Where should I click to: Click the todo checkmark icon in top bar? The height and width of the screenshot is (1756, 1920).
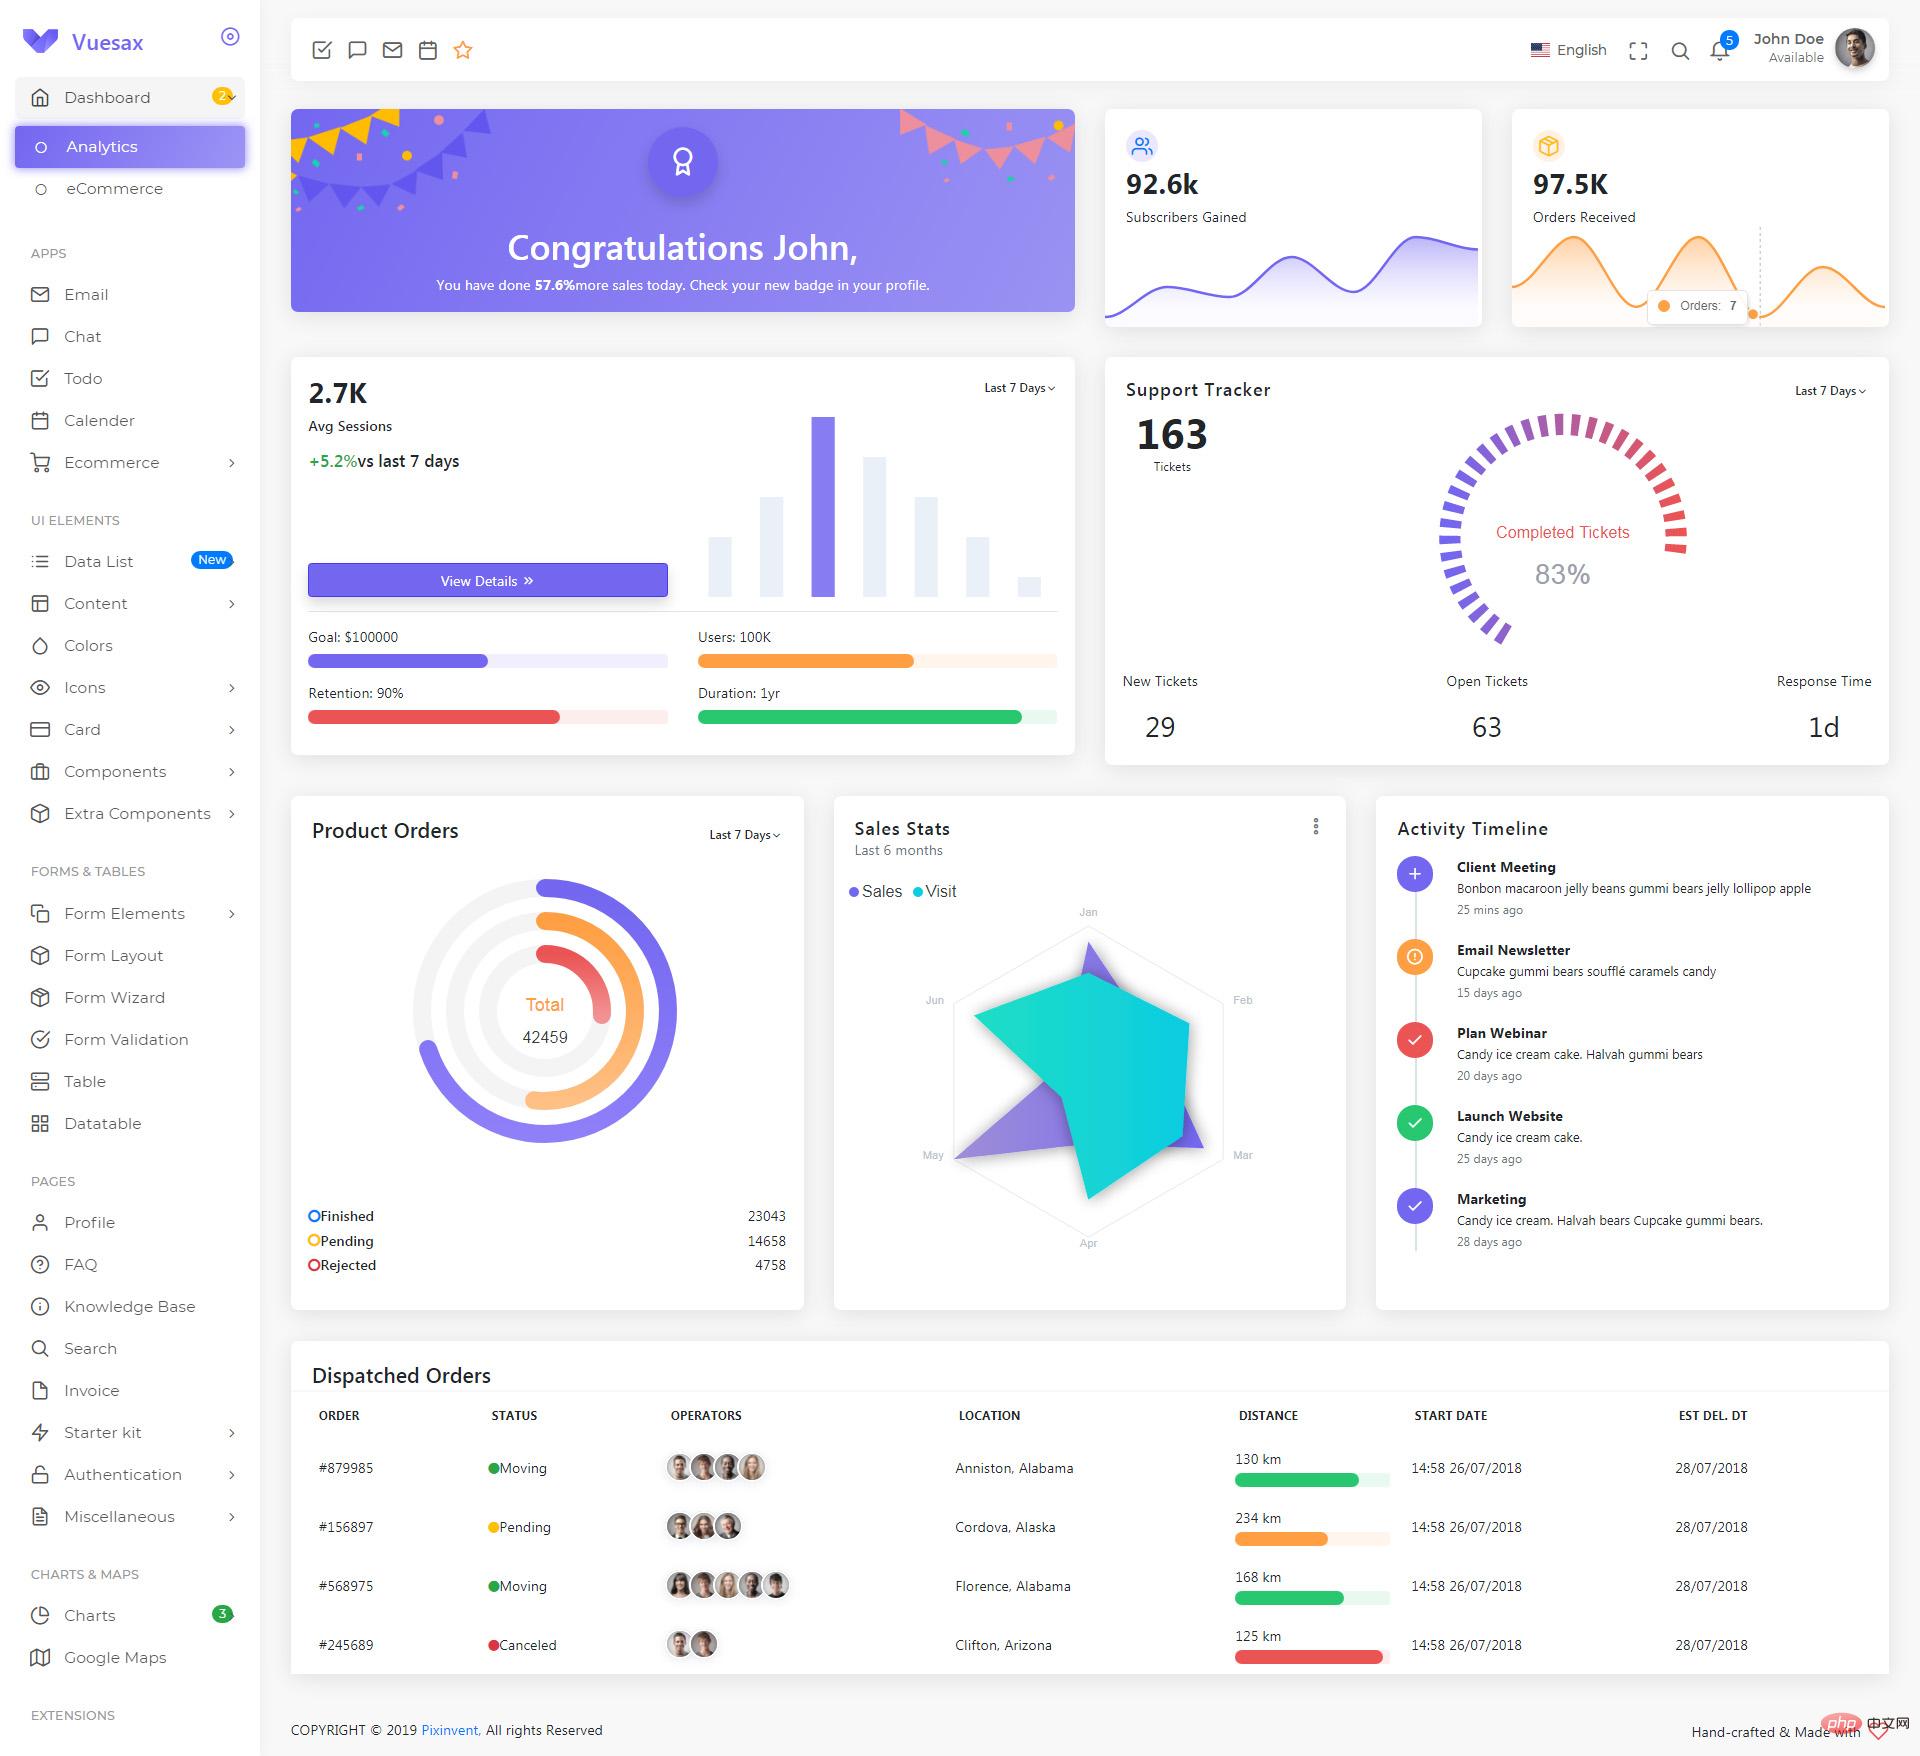click(x=322, y=50)
